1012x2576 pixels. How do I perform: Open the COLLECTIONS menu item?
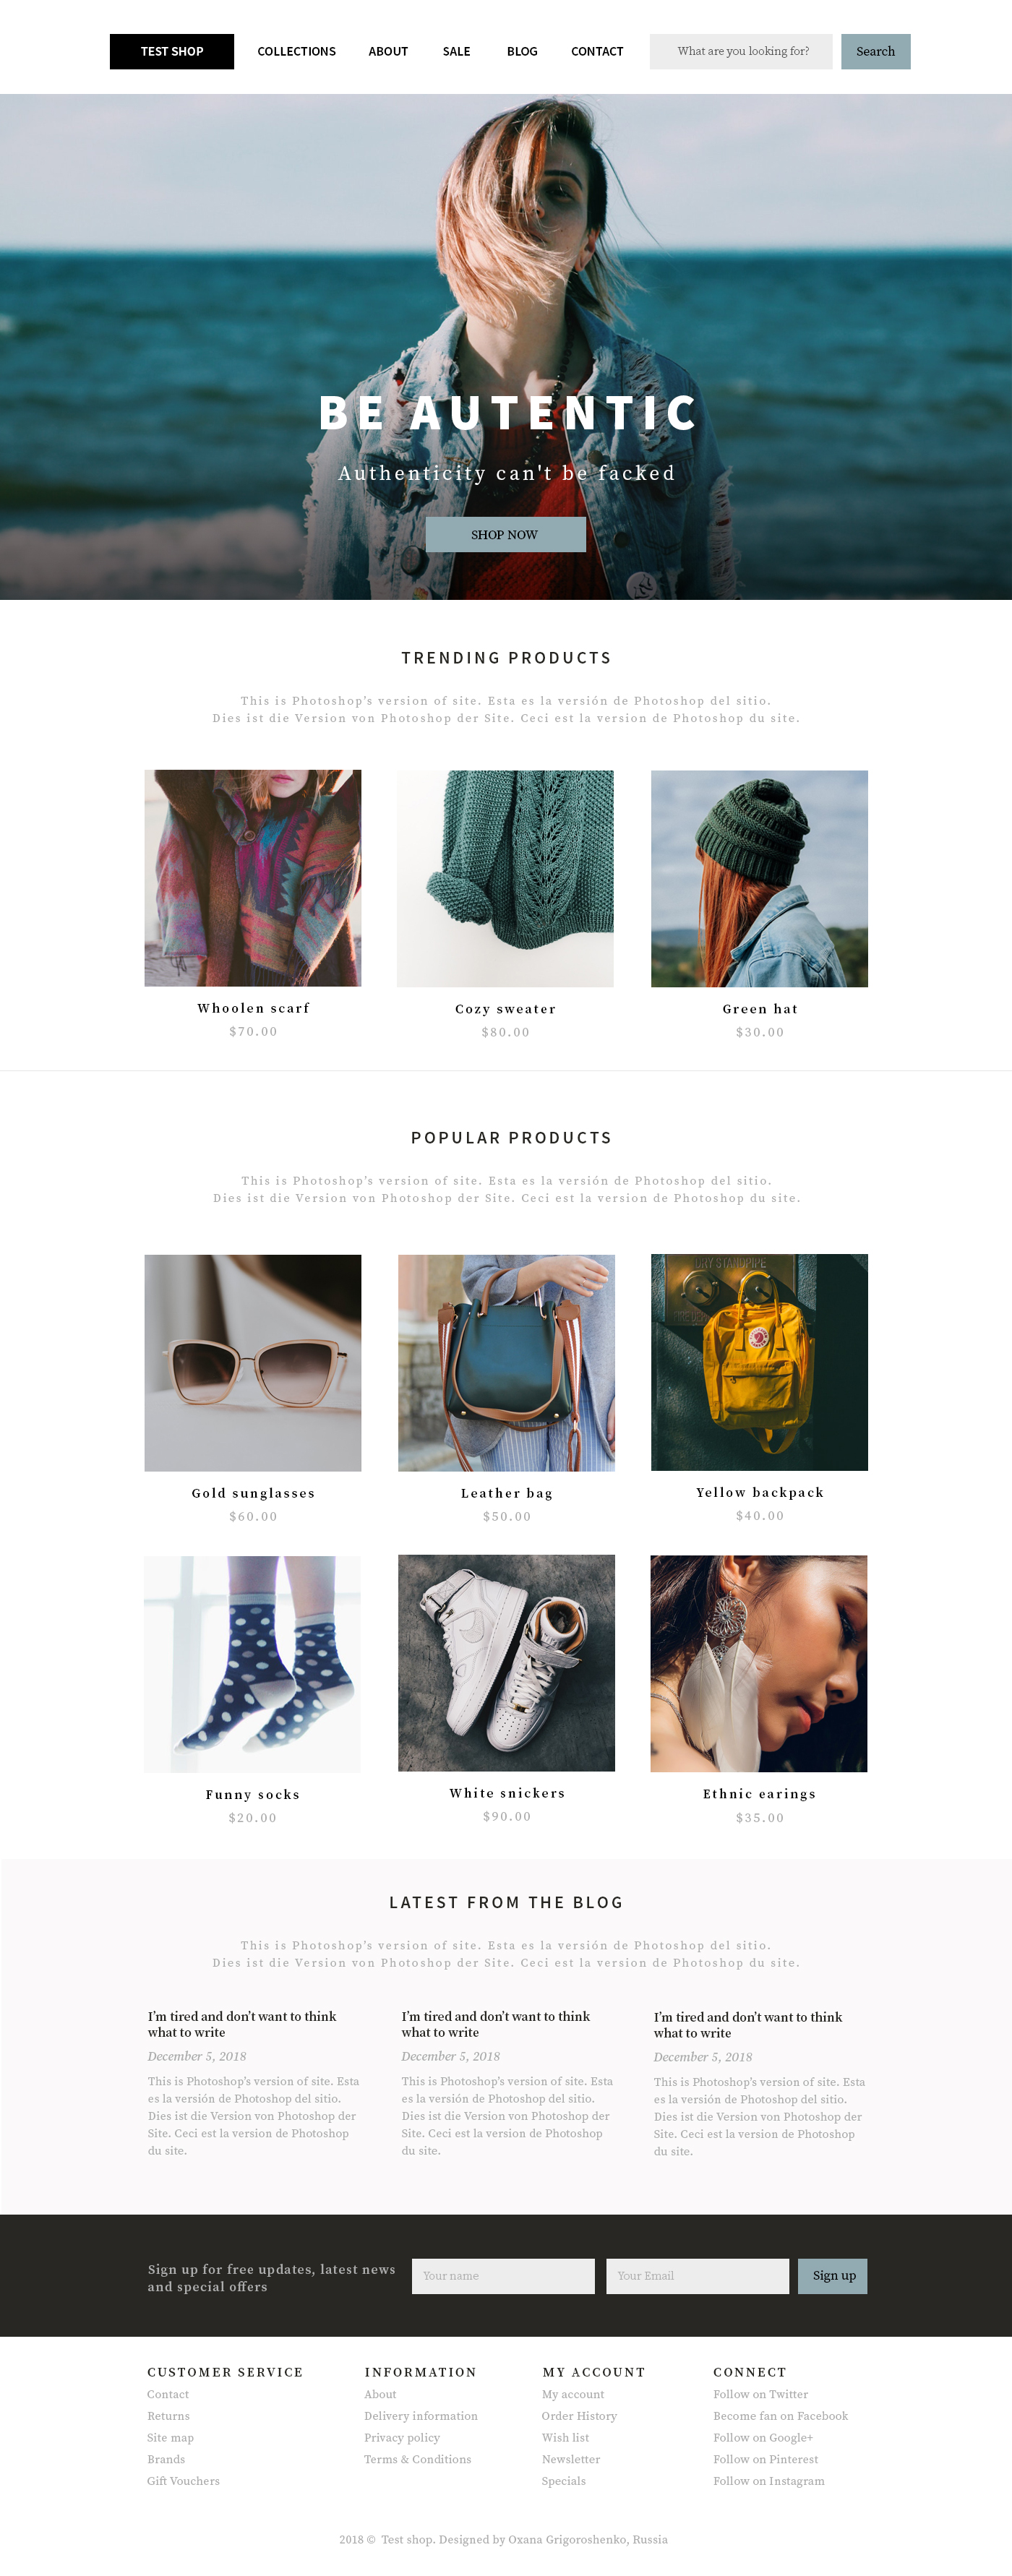pyautogui.click(x=297, y=52)
